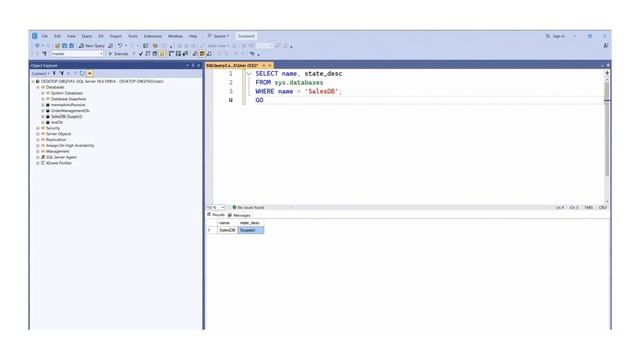Click the SQL Server Agent icon
Viewport: 640px width, 360px height.
[x=43, y=157]
